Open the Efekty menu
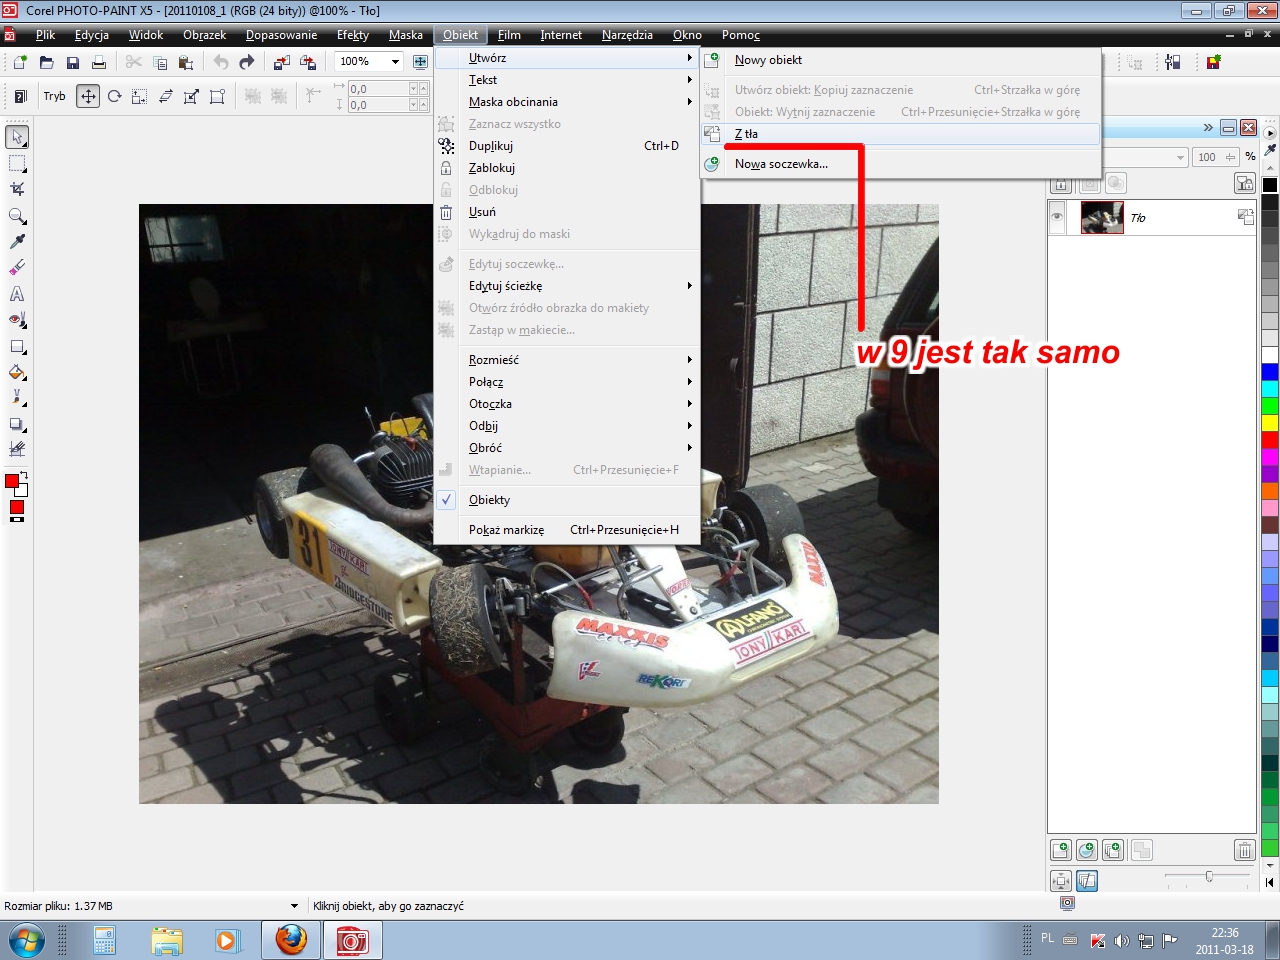This screenshot has width=1280, height=960. click(x=352, y=35)
